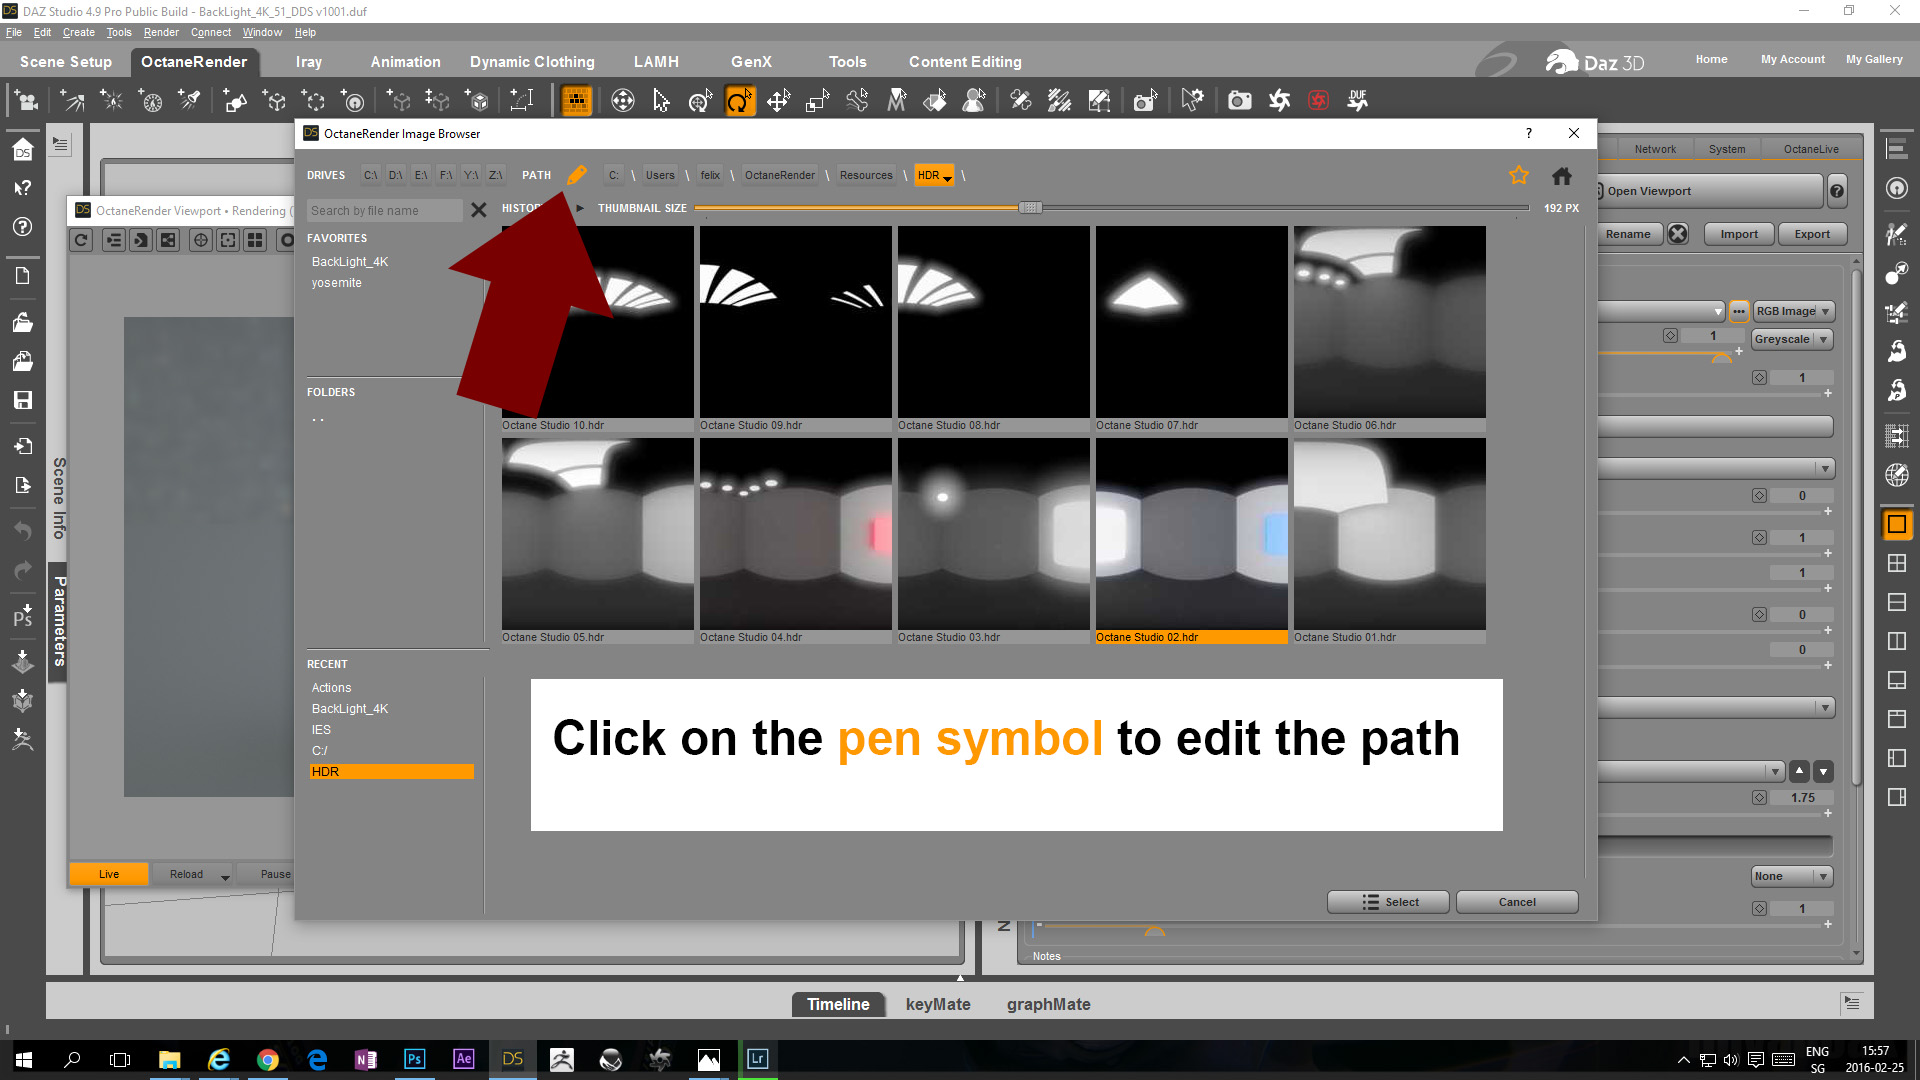Screen dimensions: 1920x1080
Task: Select the Octane Studio 06.hdr thumbnail
Action: [x=1389, y=322]
